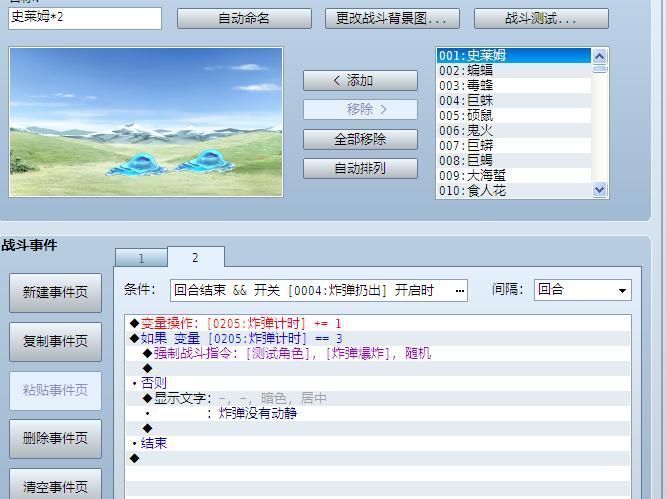Select 如果 变量 炸弹计时 == 3 line

378,338
